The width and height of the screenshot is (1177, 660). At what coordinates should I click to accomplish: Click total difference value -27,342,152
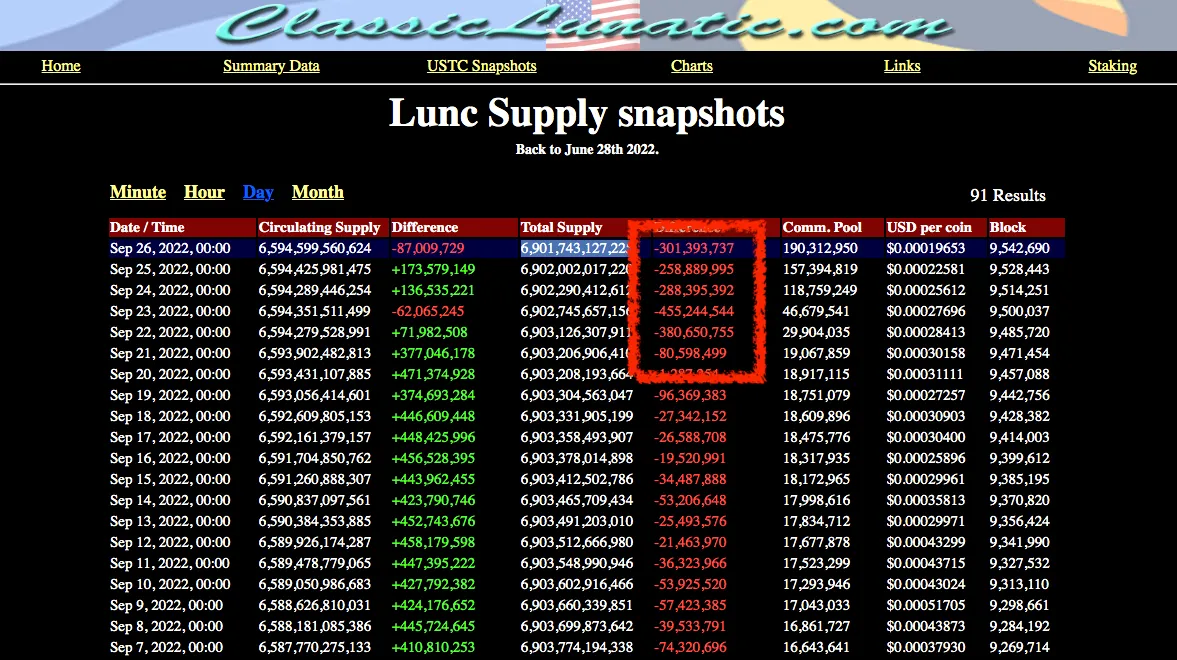pos(690,417)
